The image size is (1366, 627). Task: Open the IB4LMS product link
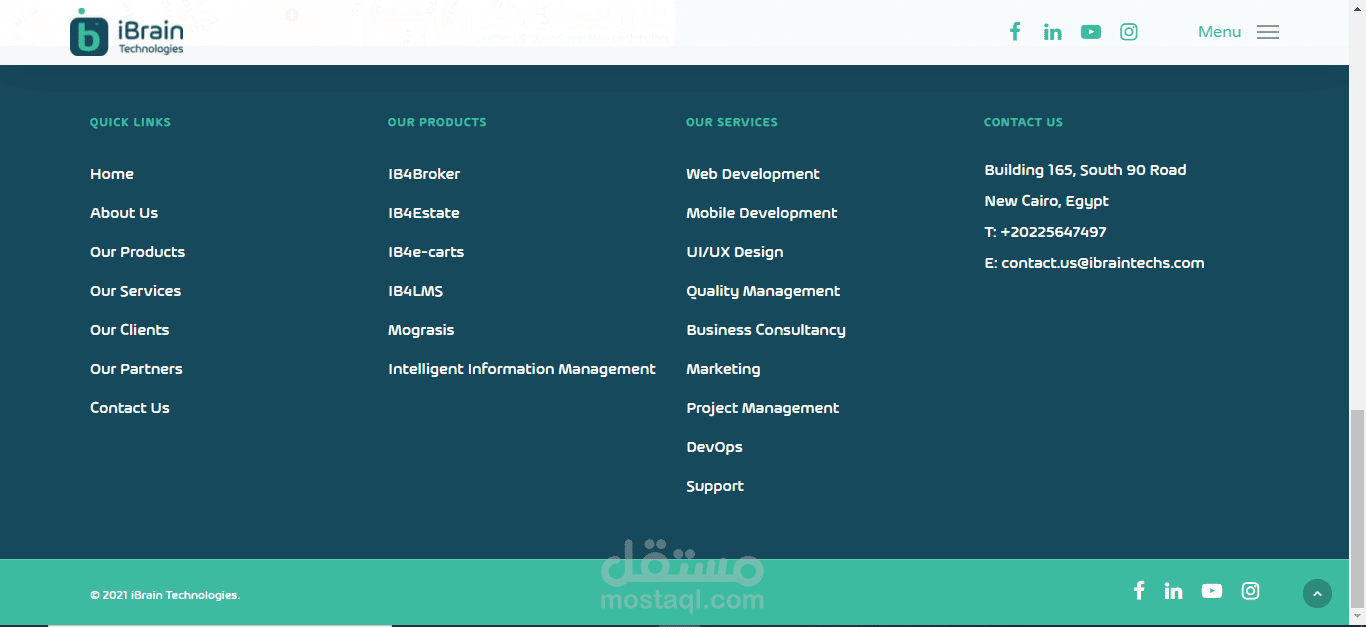click(416, 291)
